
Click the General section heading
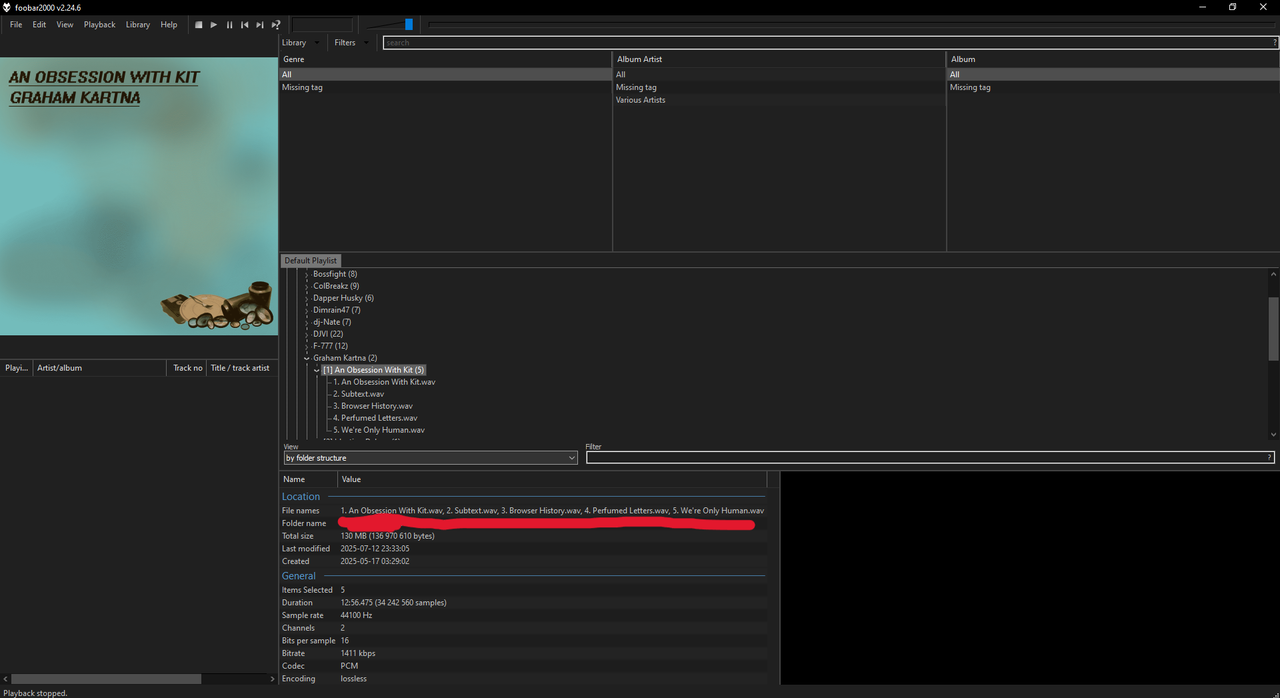[x=298, y=576]
